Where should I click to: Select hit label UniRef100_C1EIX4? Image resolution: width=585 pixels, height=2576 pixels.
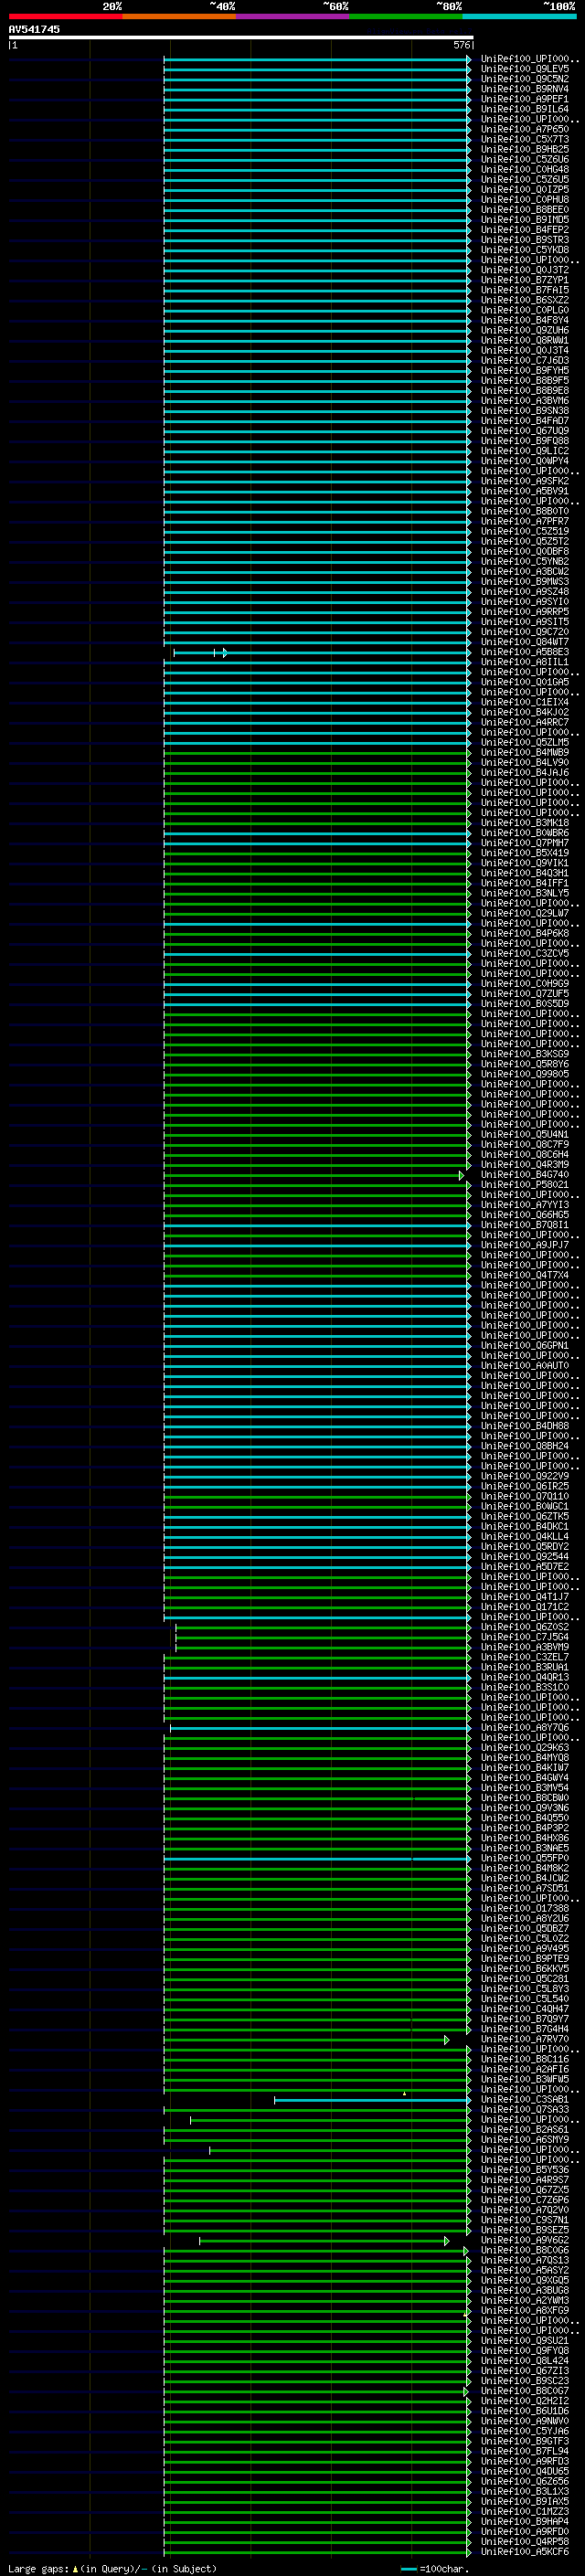(x=525, y=702)
